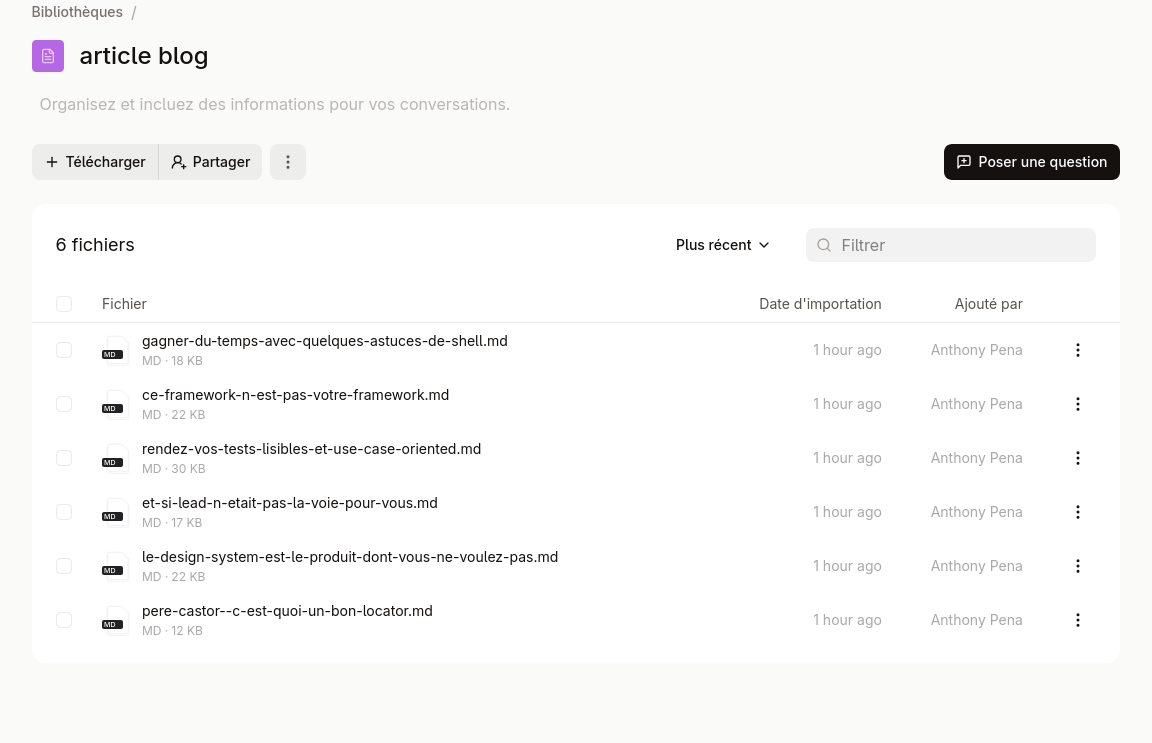Check the le-design-system file checkbox
Screen dimensions: 1152x743
click(x=64, y=566)
